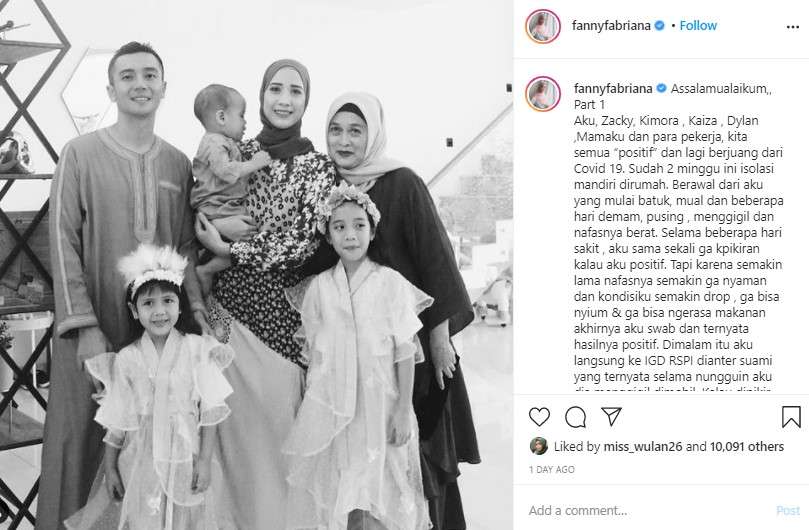This screenshot has height=530, width=809.
Task: View the 10,091 others who liked
Action: [x=747, y=446]
